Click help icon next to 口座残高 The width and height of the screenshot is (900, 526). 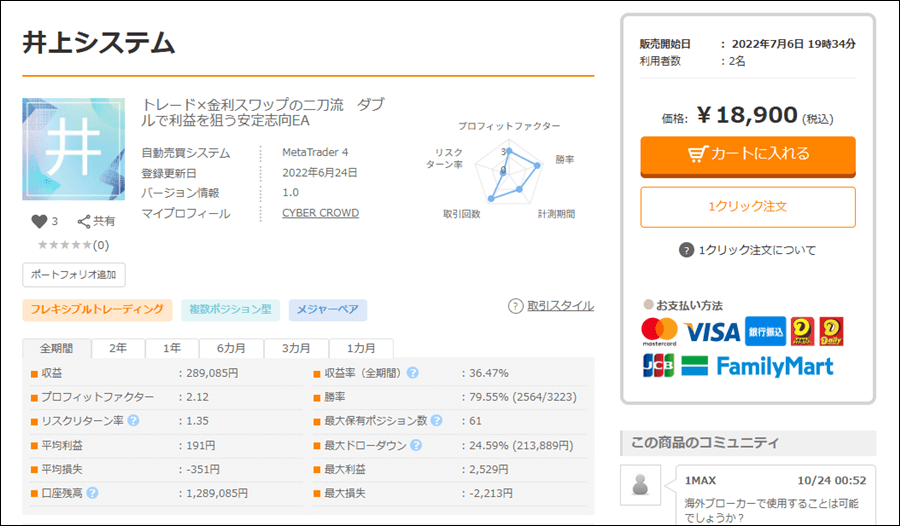tap(92, 493)
